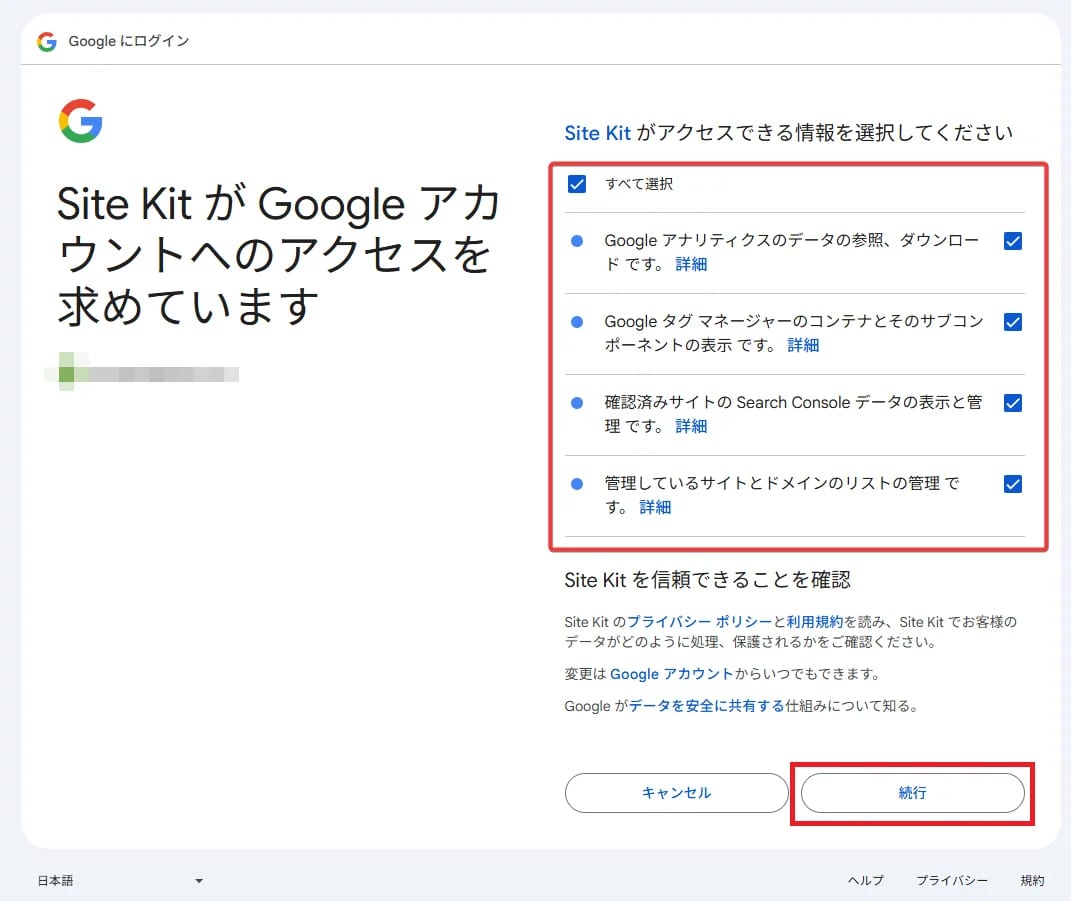
Task: Open the 利用規約 link
Action: pyautogui.click(x=815, y=622)
